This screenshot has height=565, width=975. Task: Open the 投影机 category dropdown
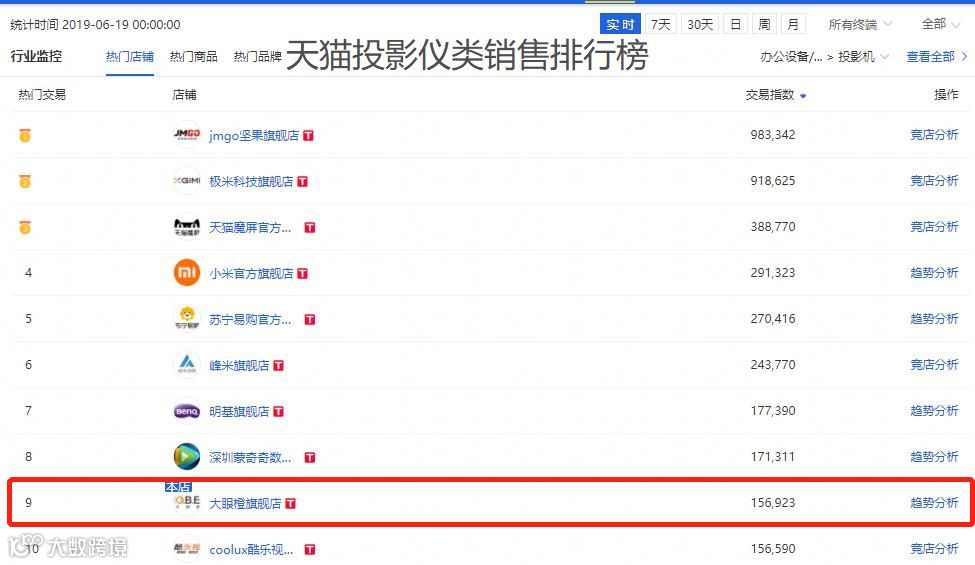point(863,57)
